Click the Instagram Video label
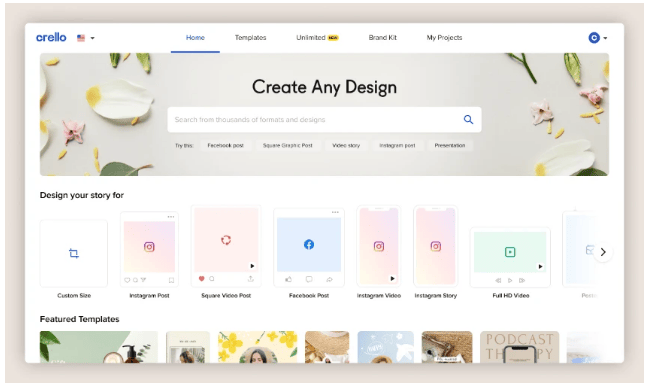Image resolution: width=648 pixels, height=387 pixels. click(x=379, y=296)
